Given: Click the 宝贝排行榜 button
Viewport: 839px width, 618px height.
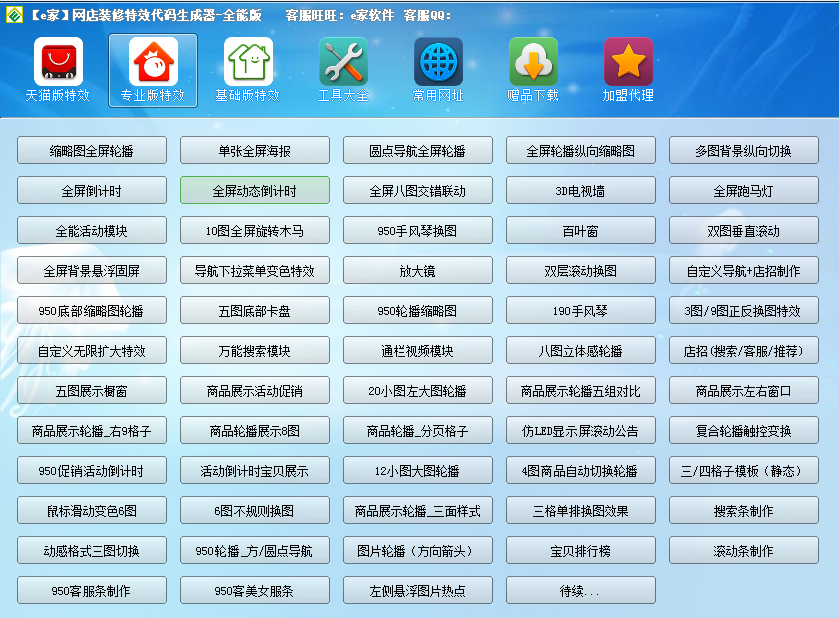Looking at the screenshot, I should point(581,551).
